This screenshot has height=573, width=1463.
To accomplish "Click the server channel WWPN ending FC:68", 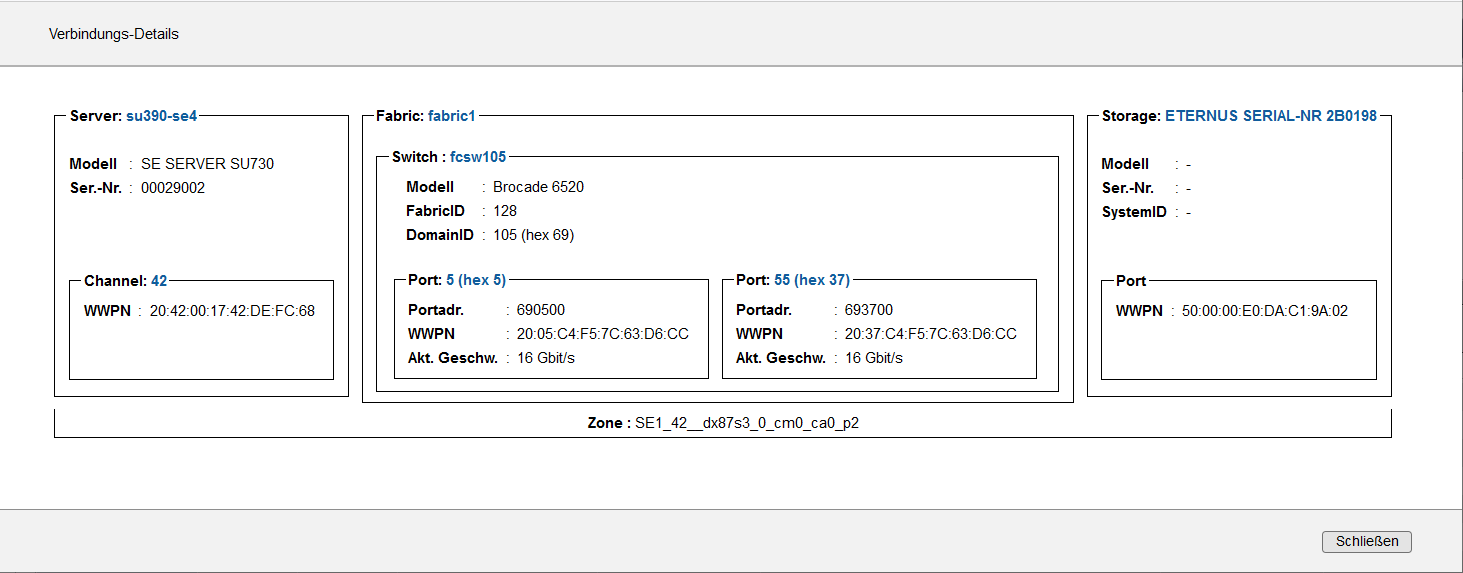I will click(x=232, y=311).
